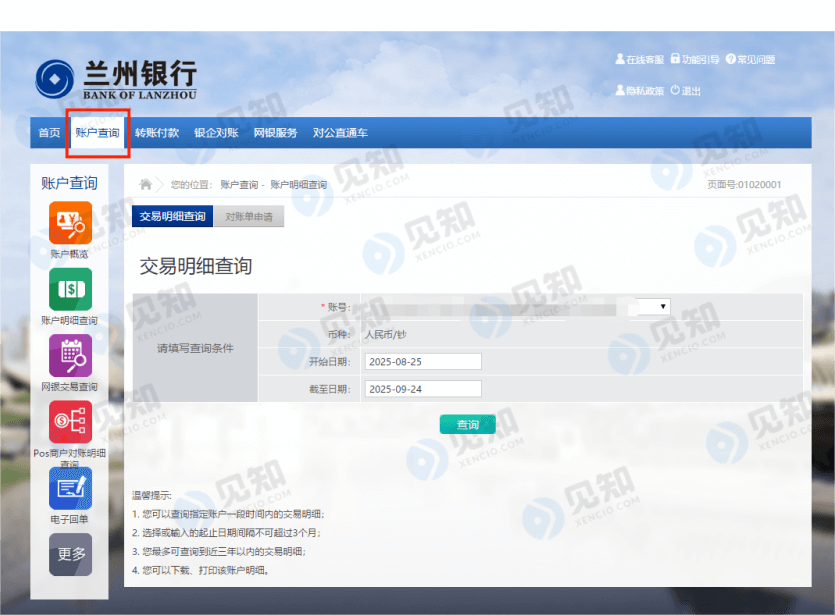Click 退出 to log out
The height and width of the screenshot is (615, 835).
[x=686, y=91]
